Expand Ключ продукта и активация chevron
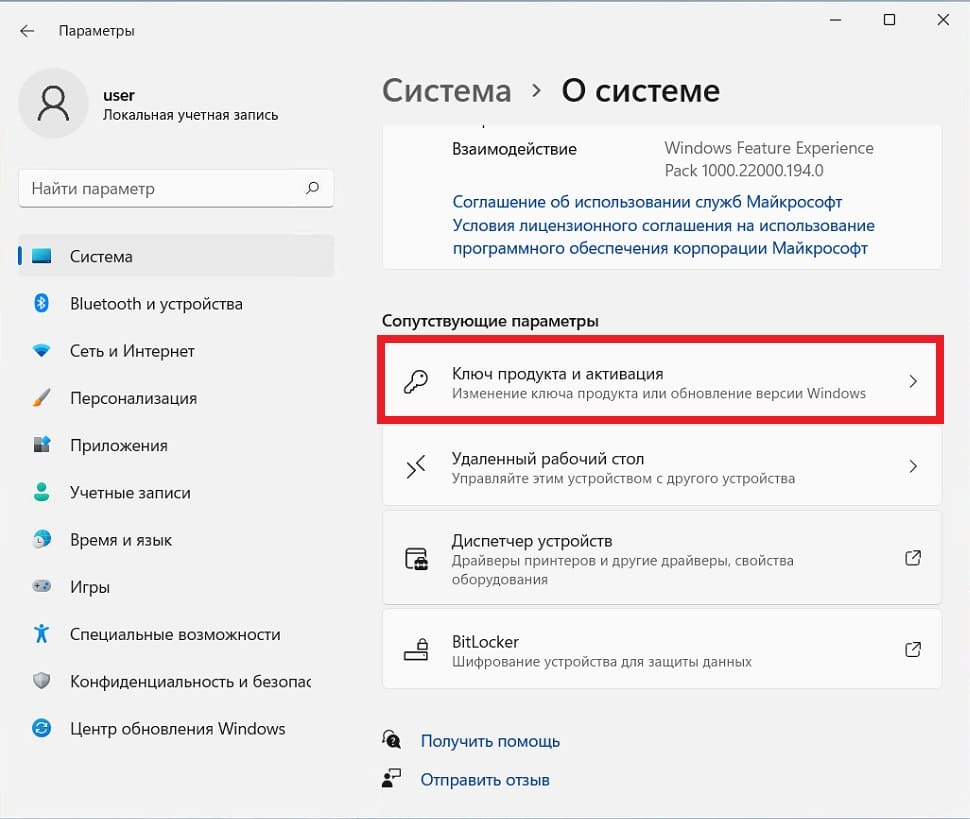The image size is (970, 819). coord(913,381)
